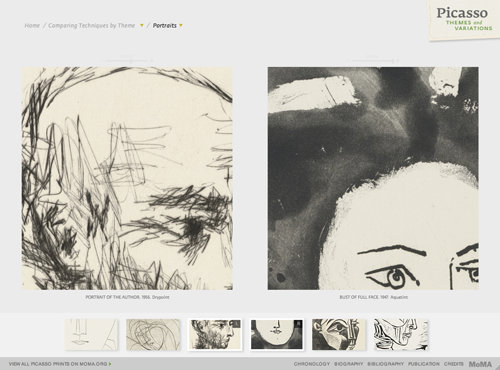Open the Publication page

pos(424,364)
